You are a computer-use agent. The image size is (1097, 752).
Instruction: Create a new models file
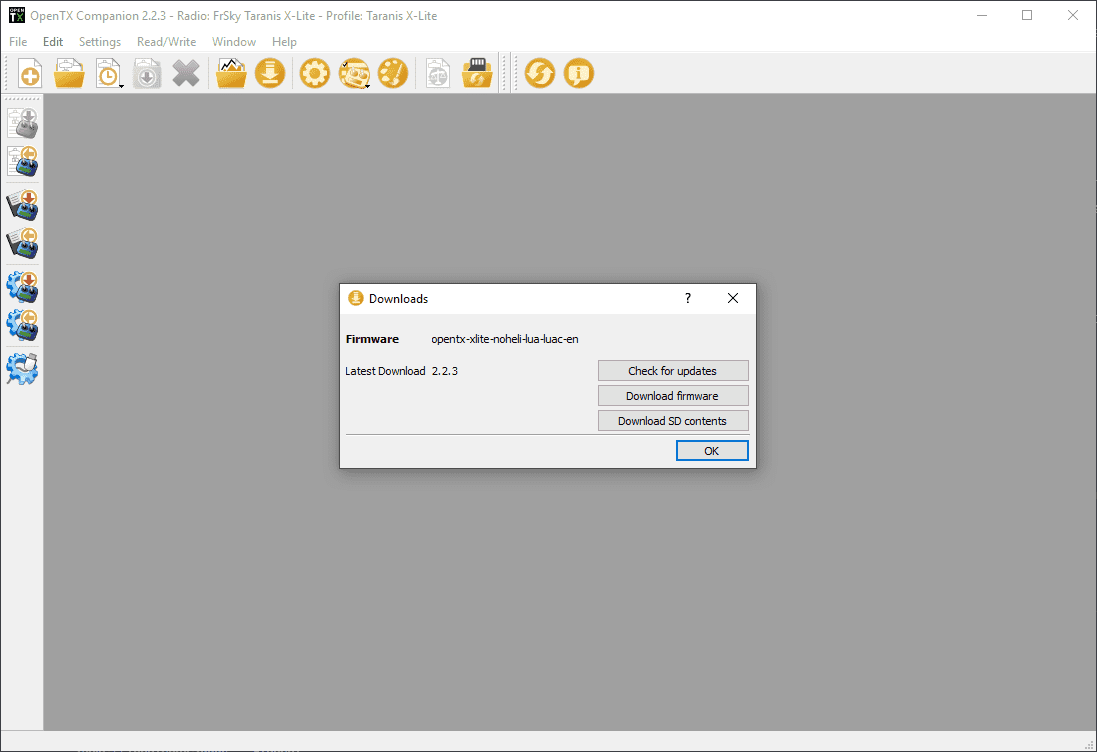[x=30, y=73]
